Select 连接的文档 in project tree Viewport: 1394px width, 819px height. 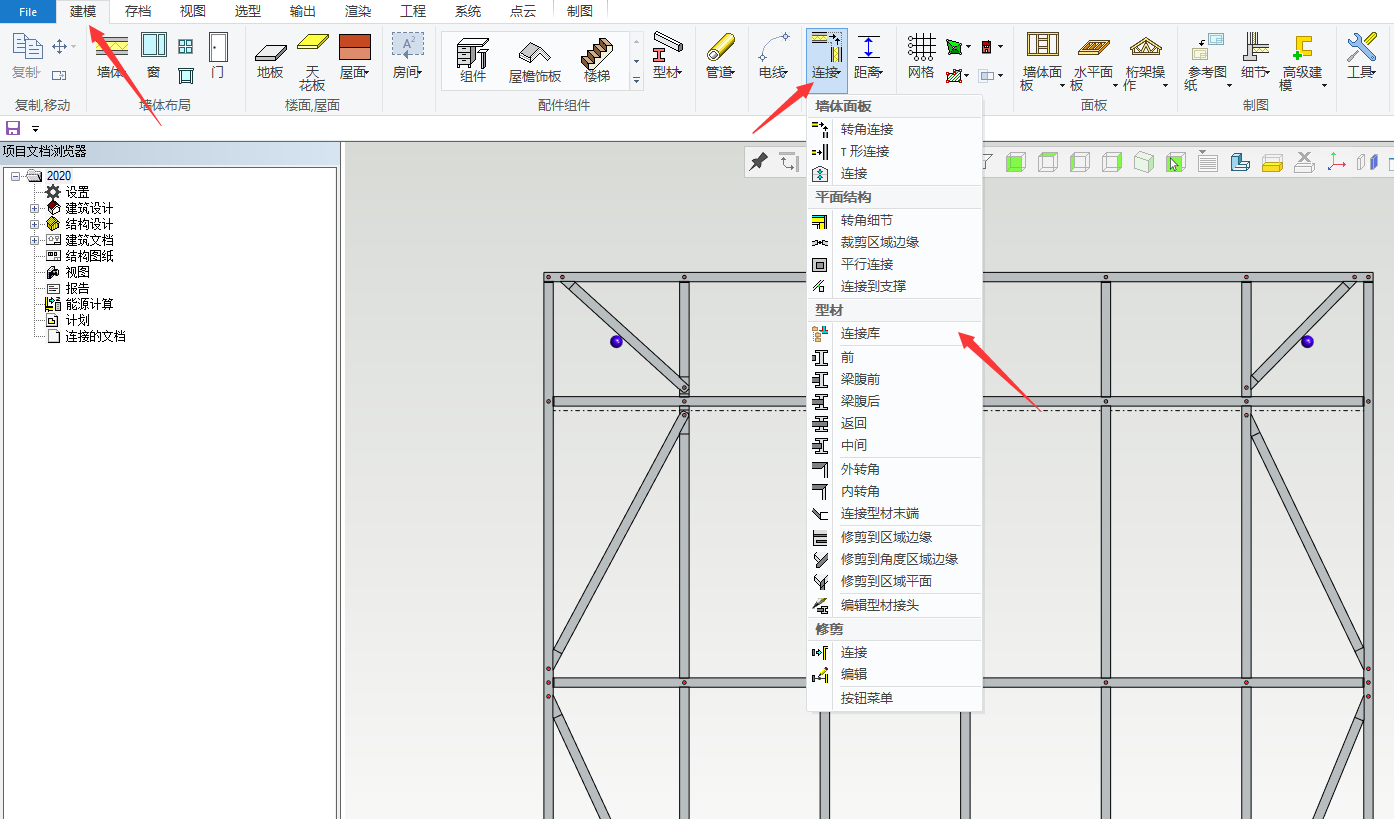(x=96, y=336)
